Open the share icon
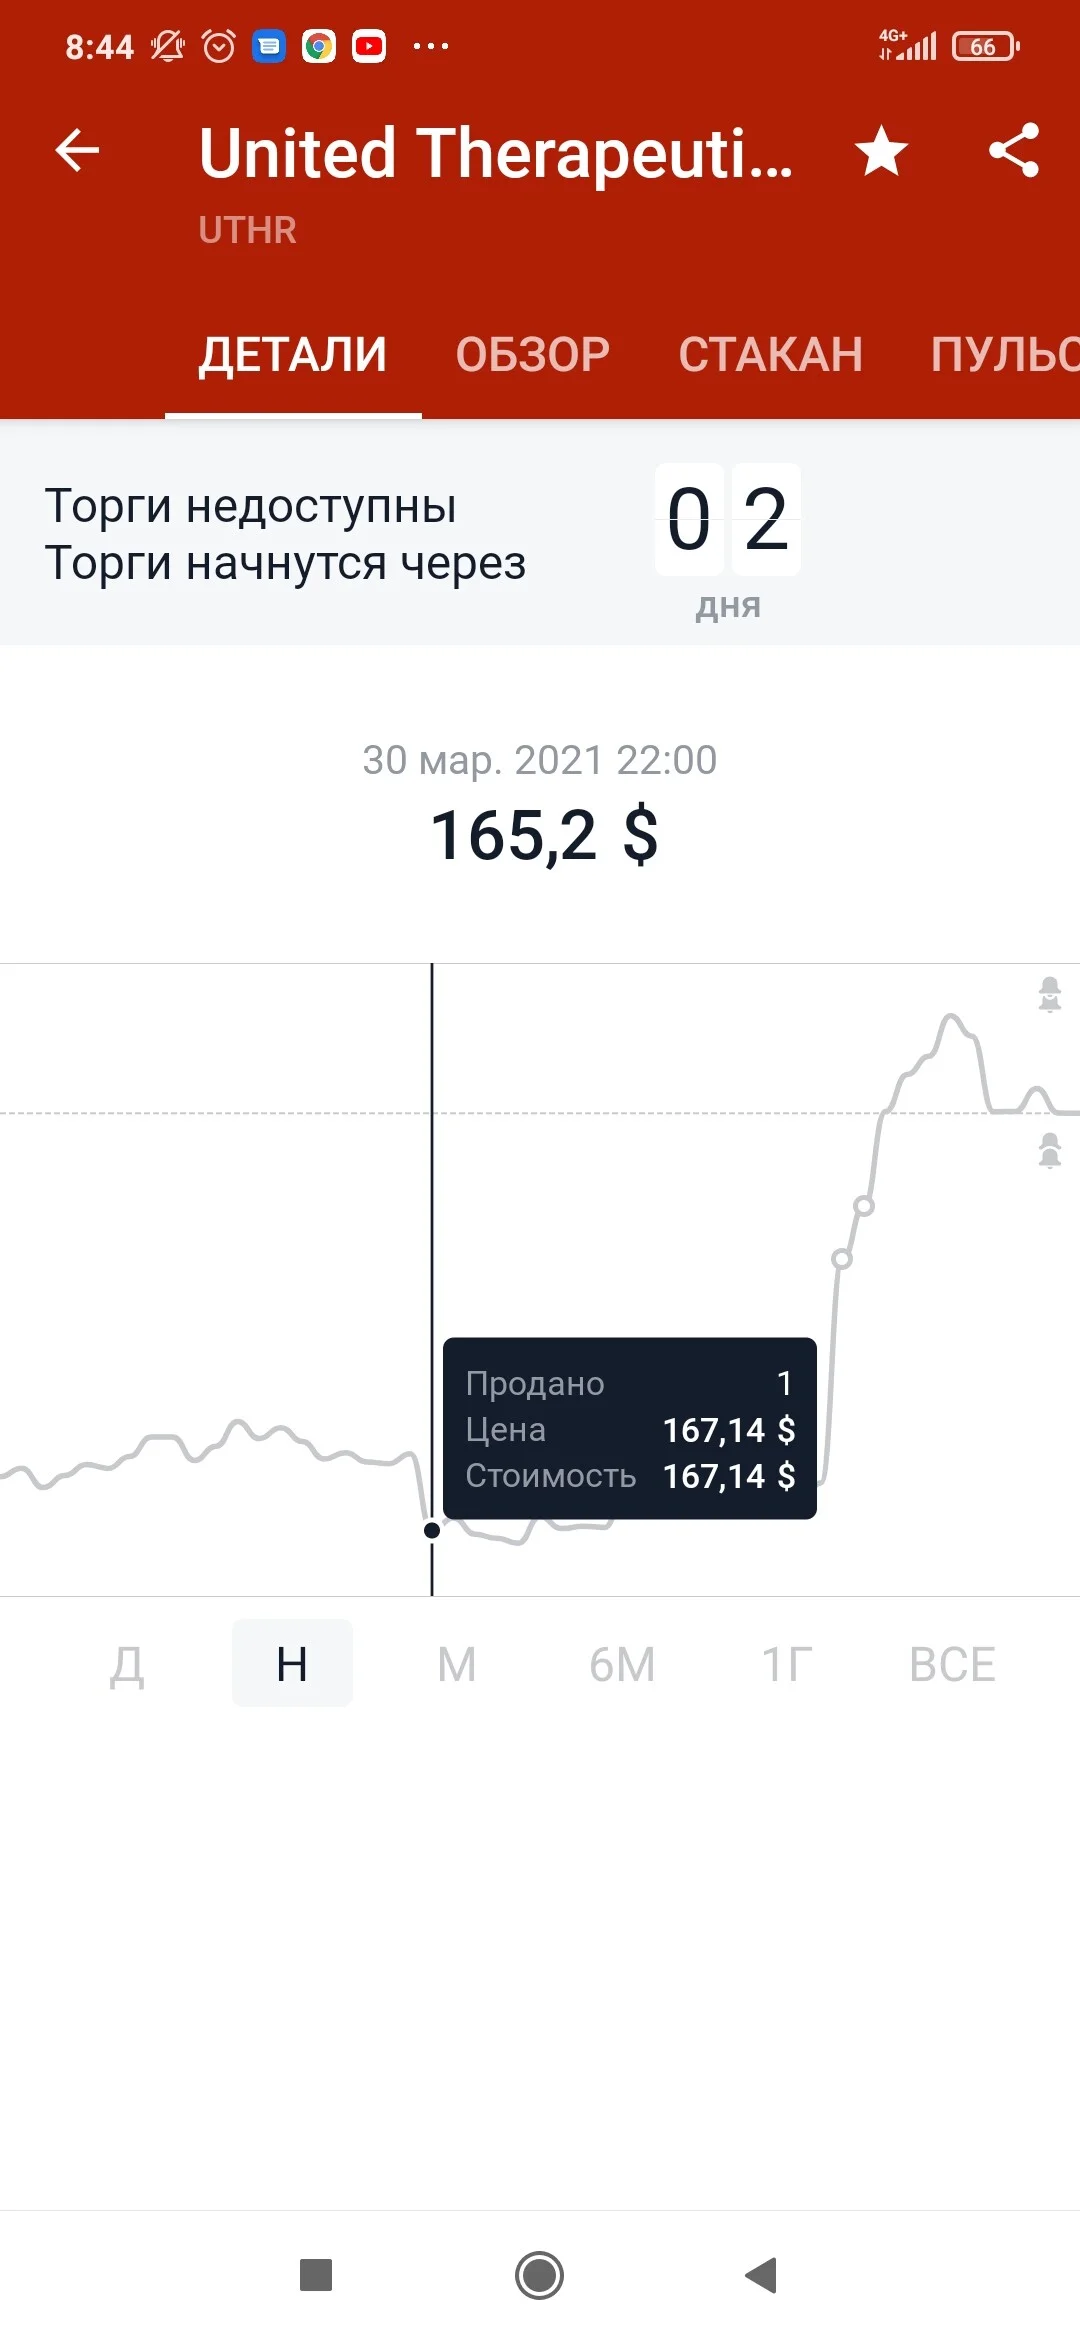Viewport: 1080px width, 2340px height. coord(1014,151)
